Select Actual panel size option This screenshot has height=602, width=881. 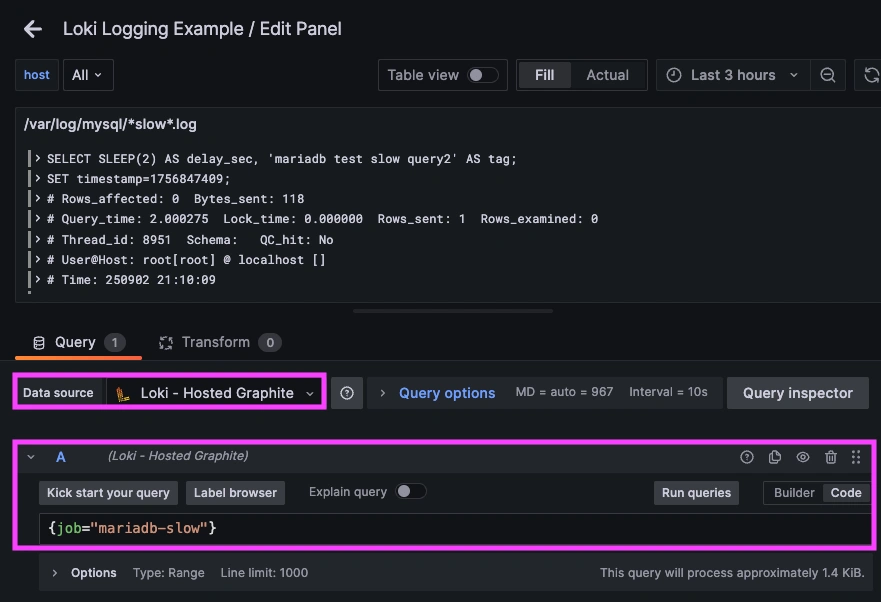point(607,75)
